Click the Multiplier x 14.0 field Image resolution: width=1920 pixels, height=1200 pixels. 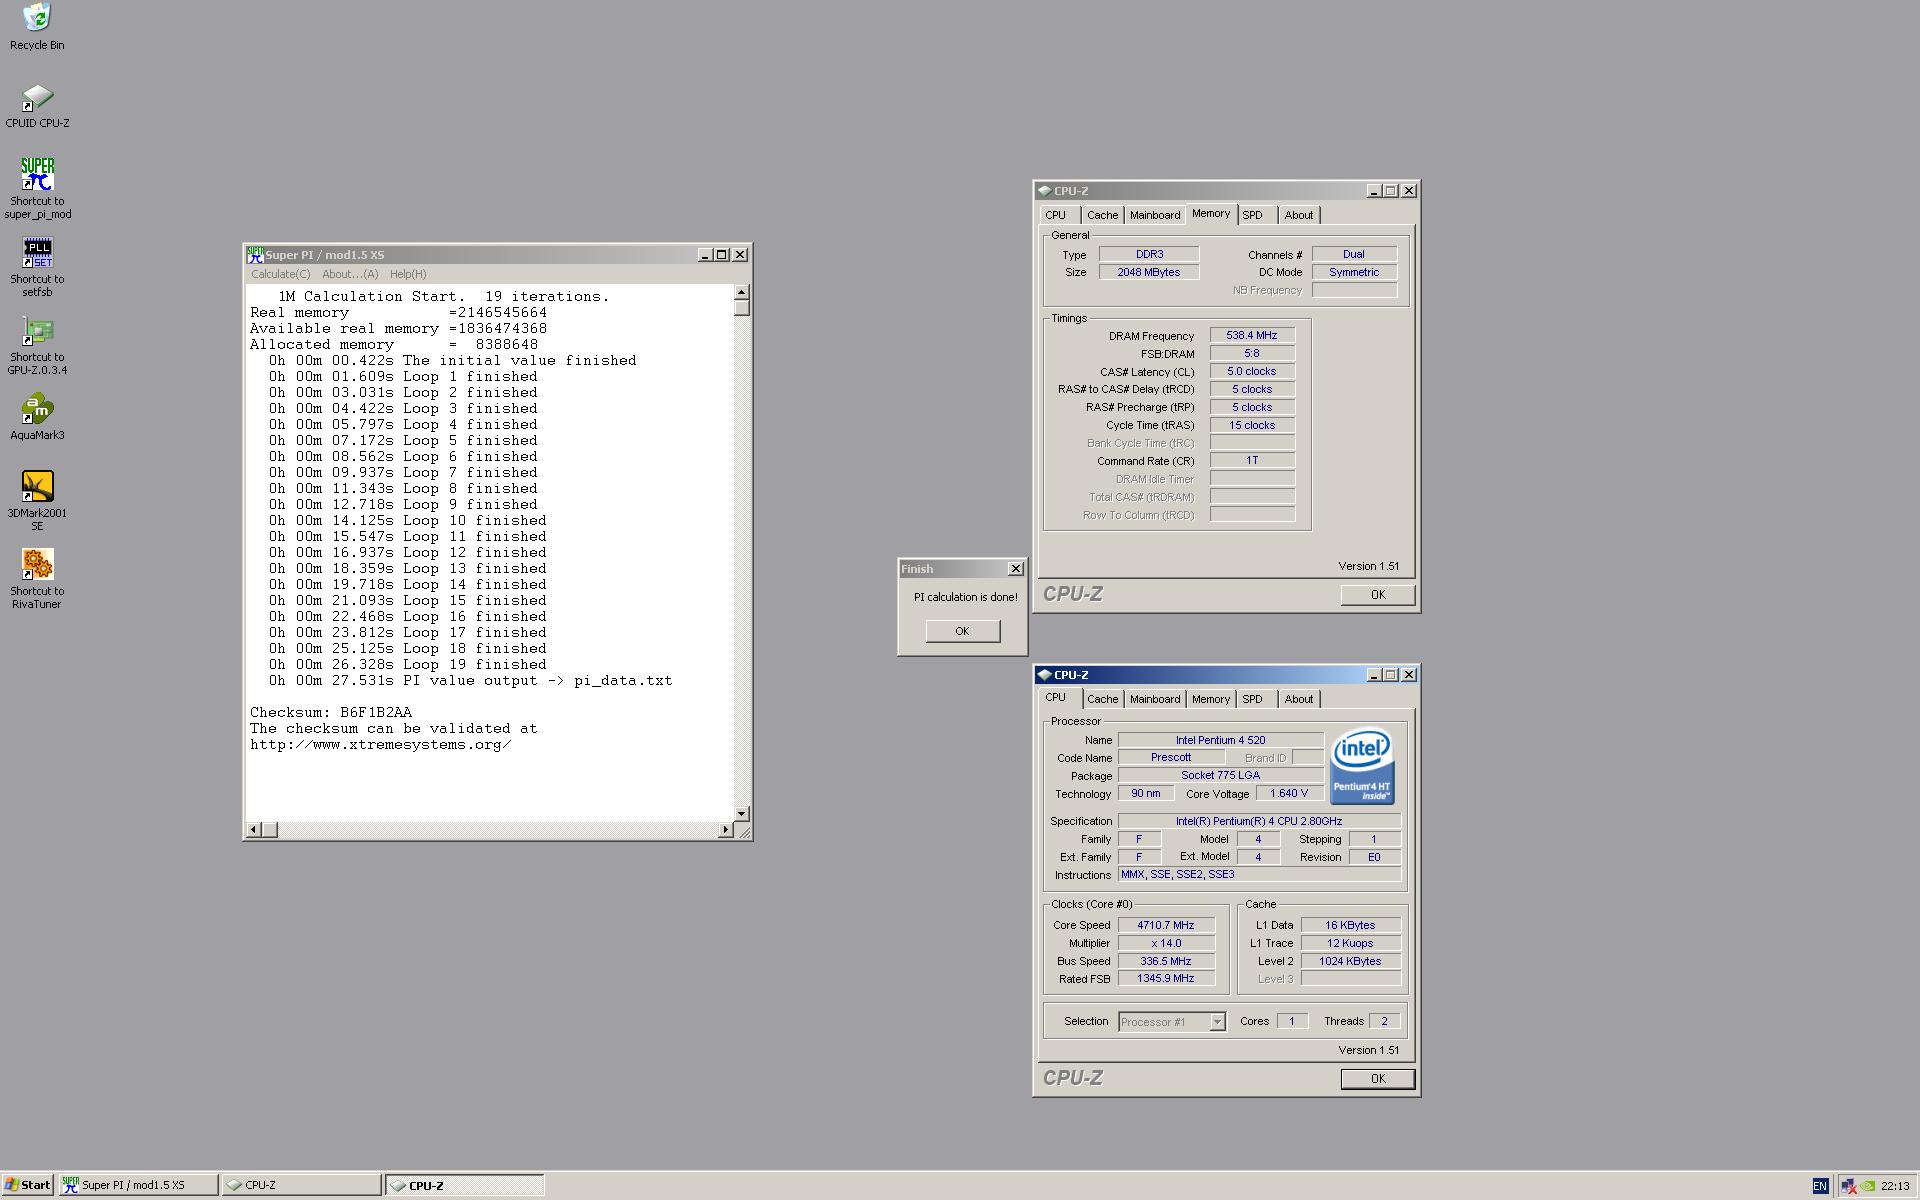click(1166, 943)
